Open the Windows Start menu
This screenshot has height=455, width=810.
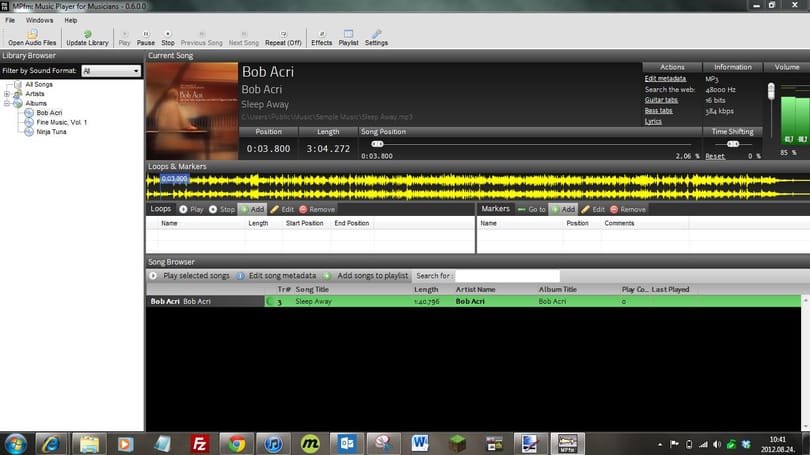(15, 444)
